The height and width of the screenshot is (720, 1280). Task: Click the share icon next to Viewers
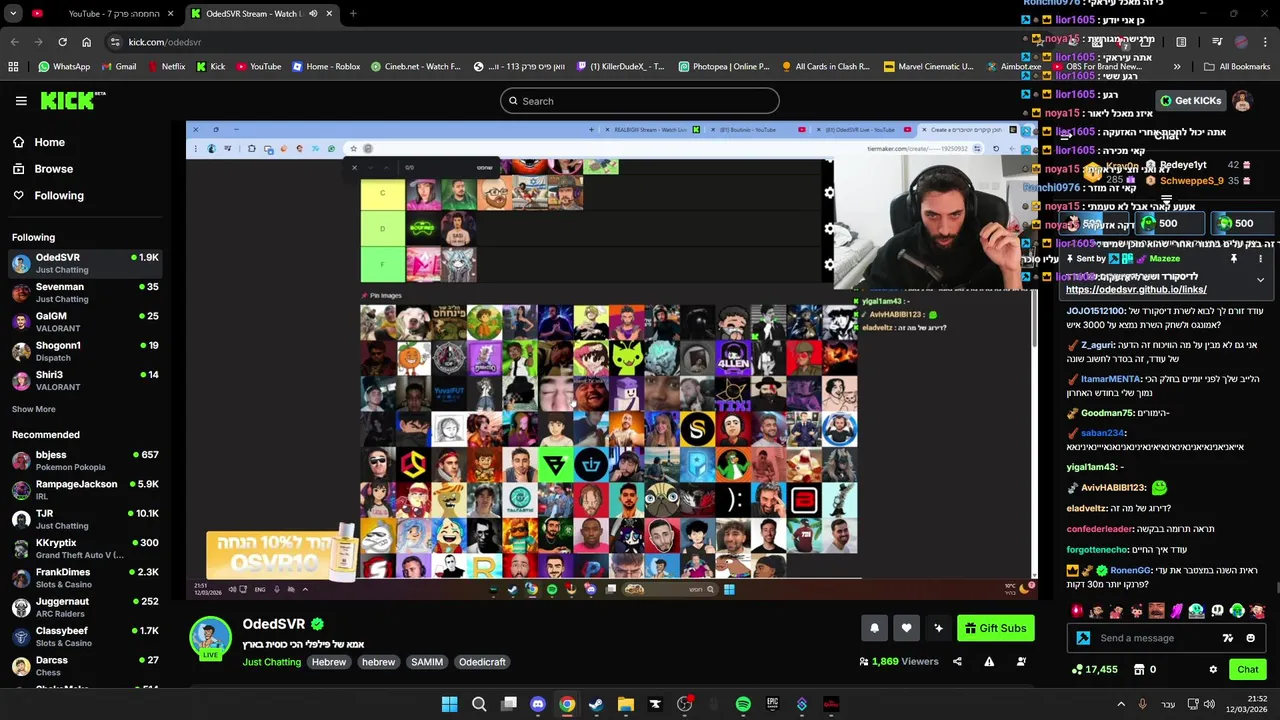coord(957,661)
